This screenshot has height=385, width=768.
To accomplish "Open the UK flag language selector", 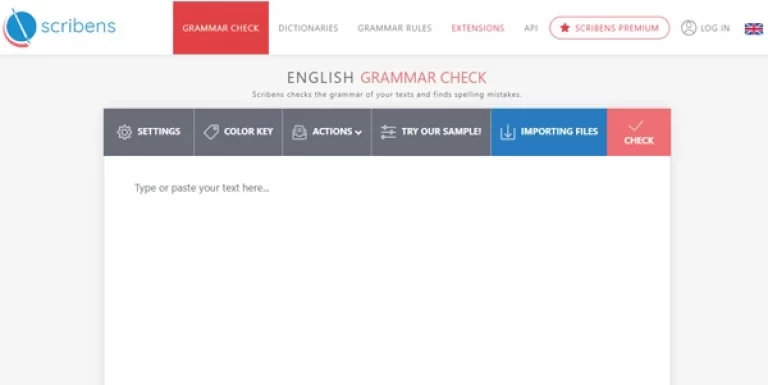I will 754,28.
